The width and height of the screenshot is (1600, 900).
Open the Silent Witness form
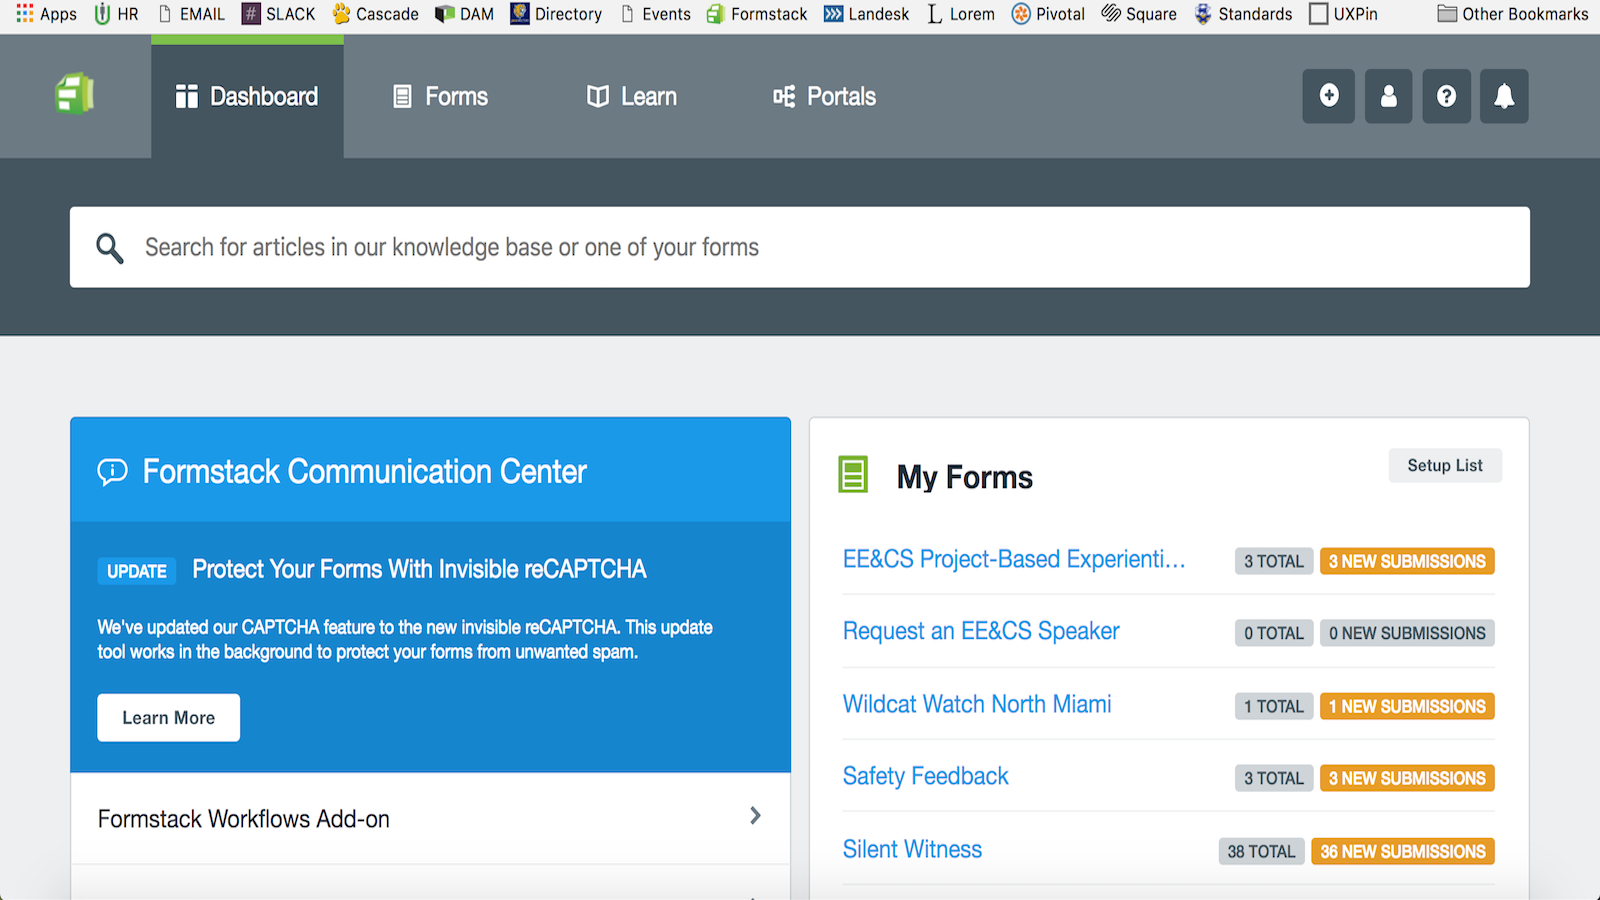(x=912, y=849)
